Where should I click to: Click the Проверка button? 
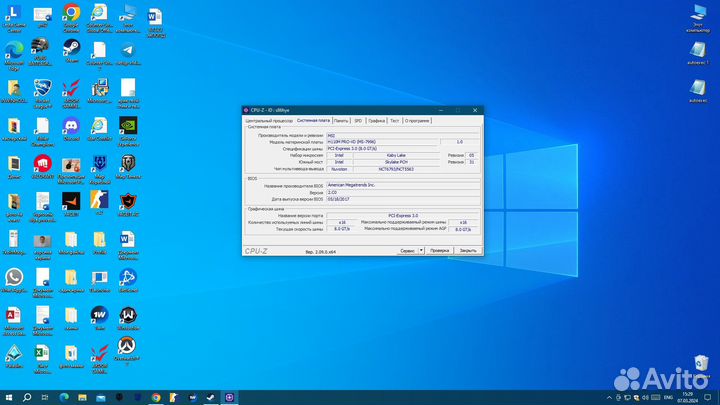pyautogui.click(x=439, y=251)
